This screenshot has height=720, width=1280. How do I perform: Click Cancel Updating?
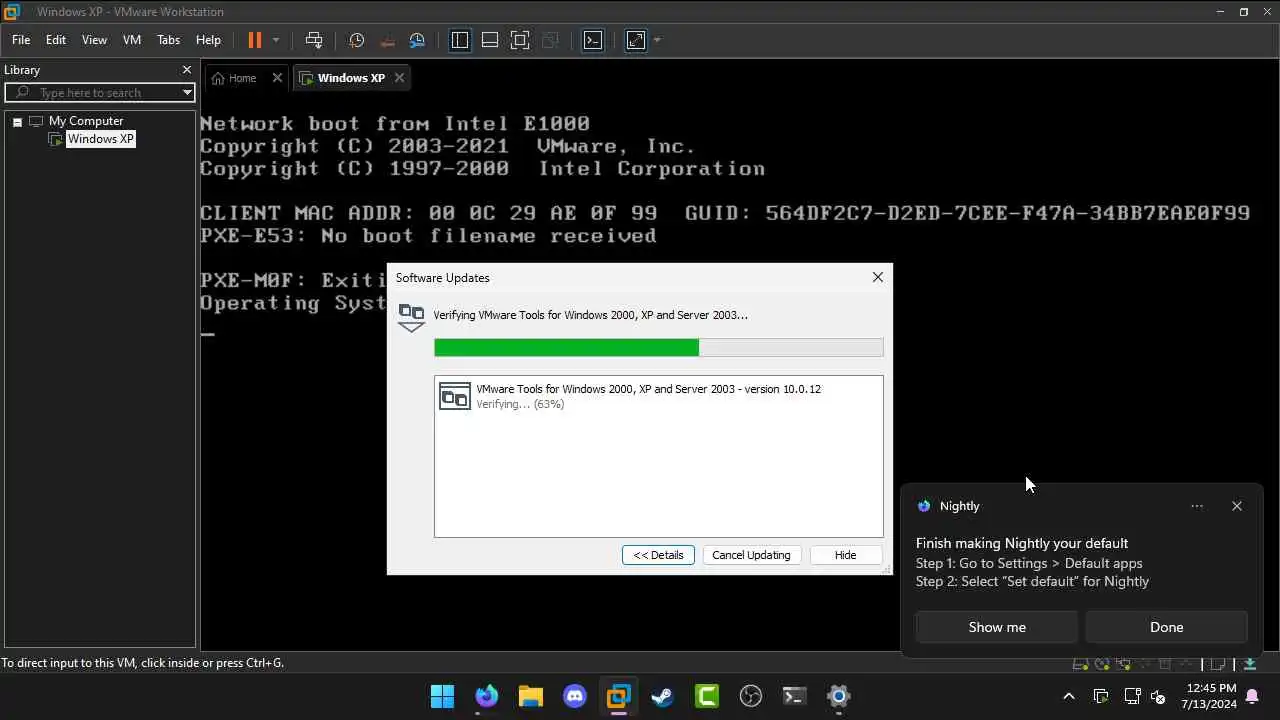coord(751,555)
